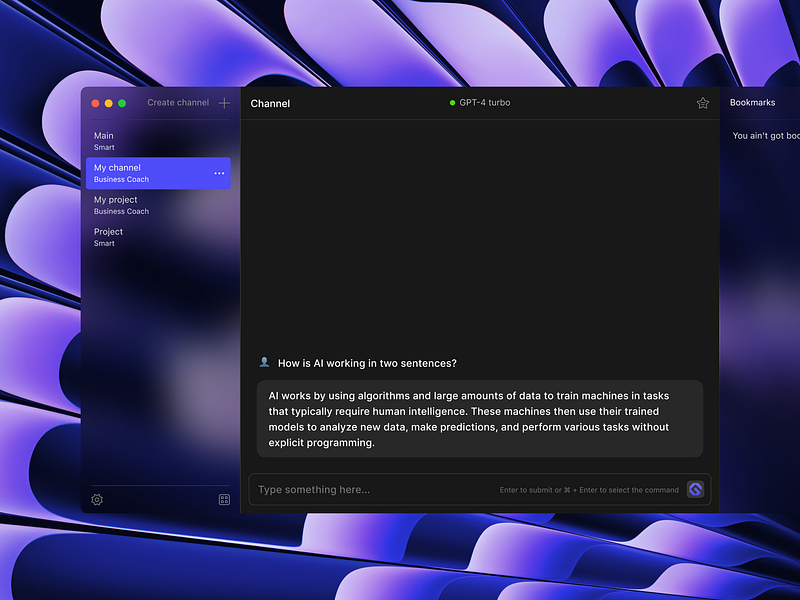Click the Bookmarks panel heading
800x600 pixels.
(x=752, y=103)
